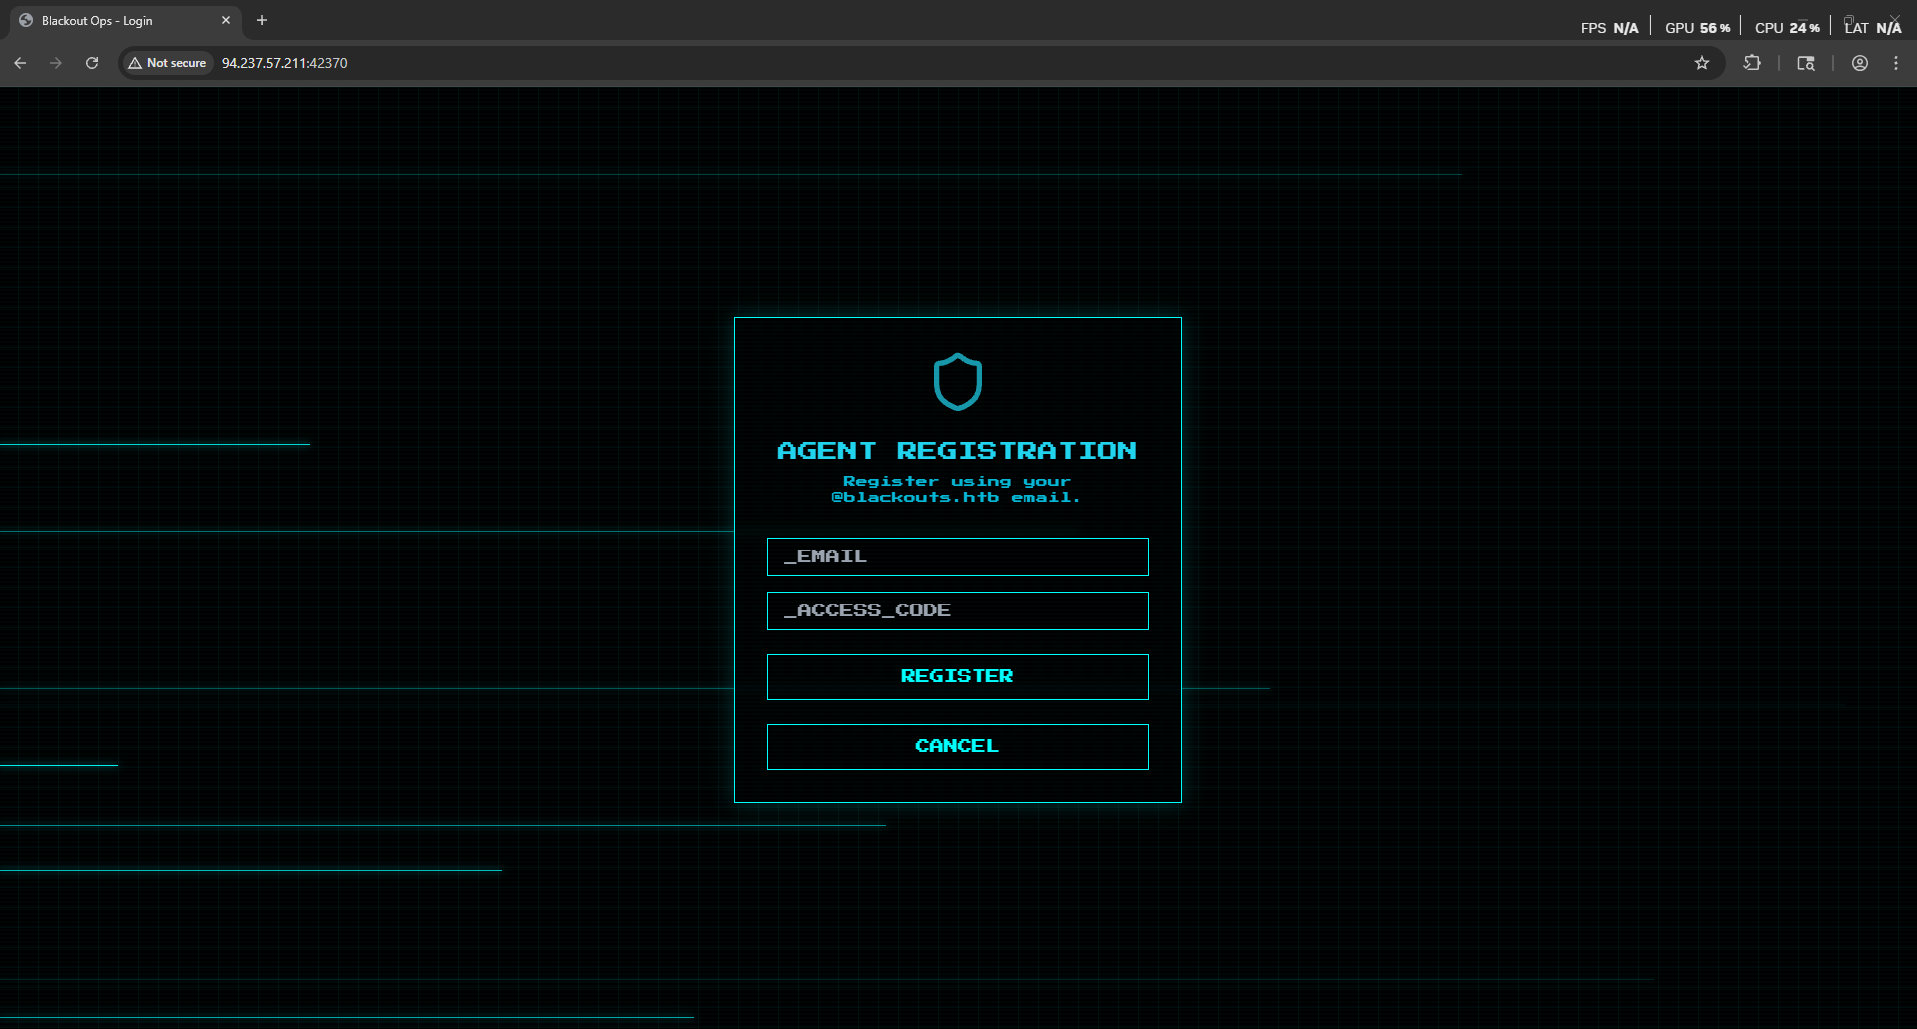Click the '@blackouts.htb email.' text

pyautogui.click(x=956, y=498)
